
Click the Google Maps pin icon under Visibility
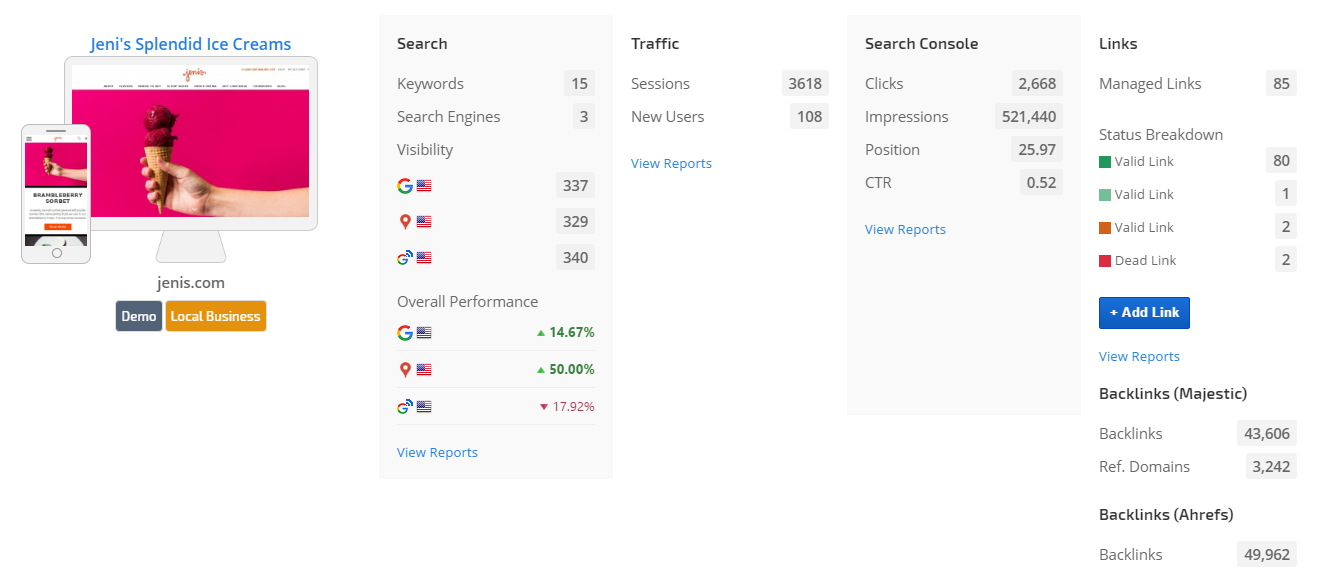point(404,222)
